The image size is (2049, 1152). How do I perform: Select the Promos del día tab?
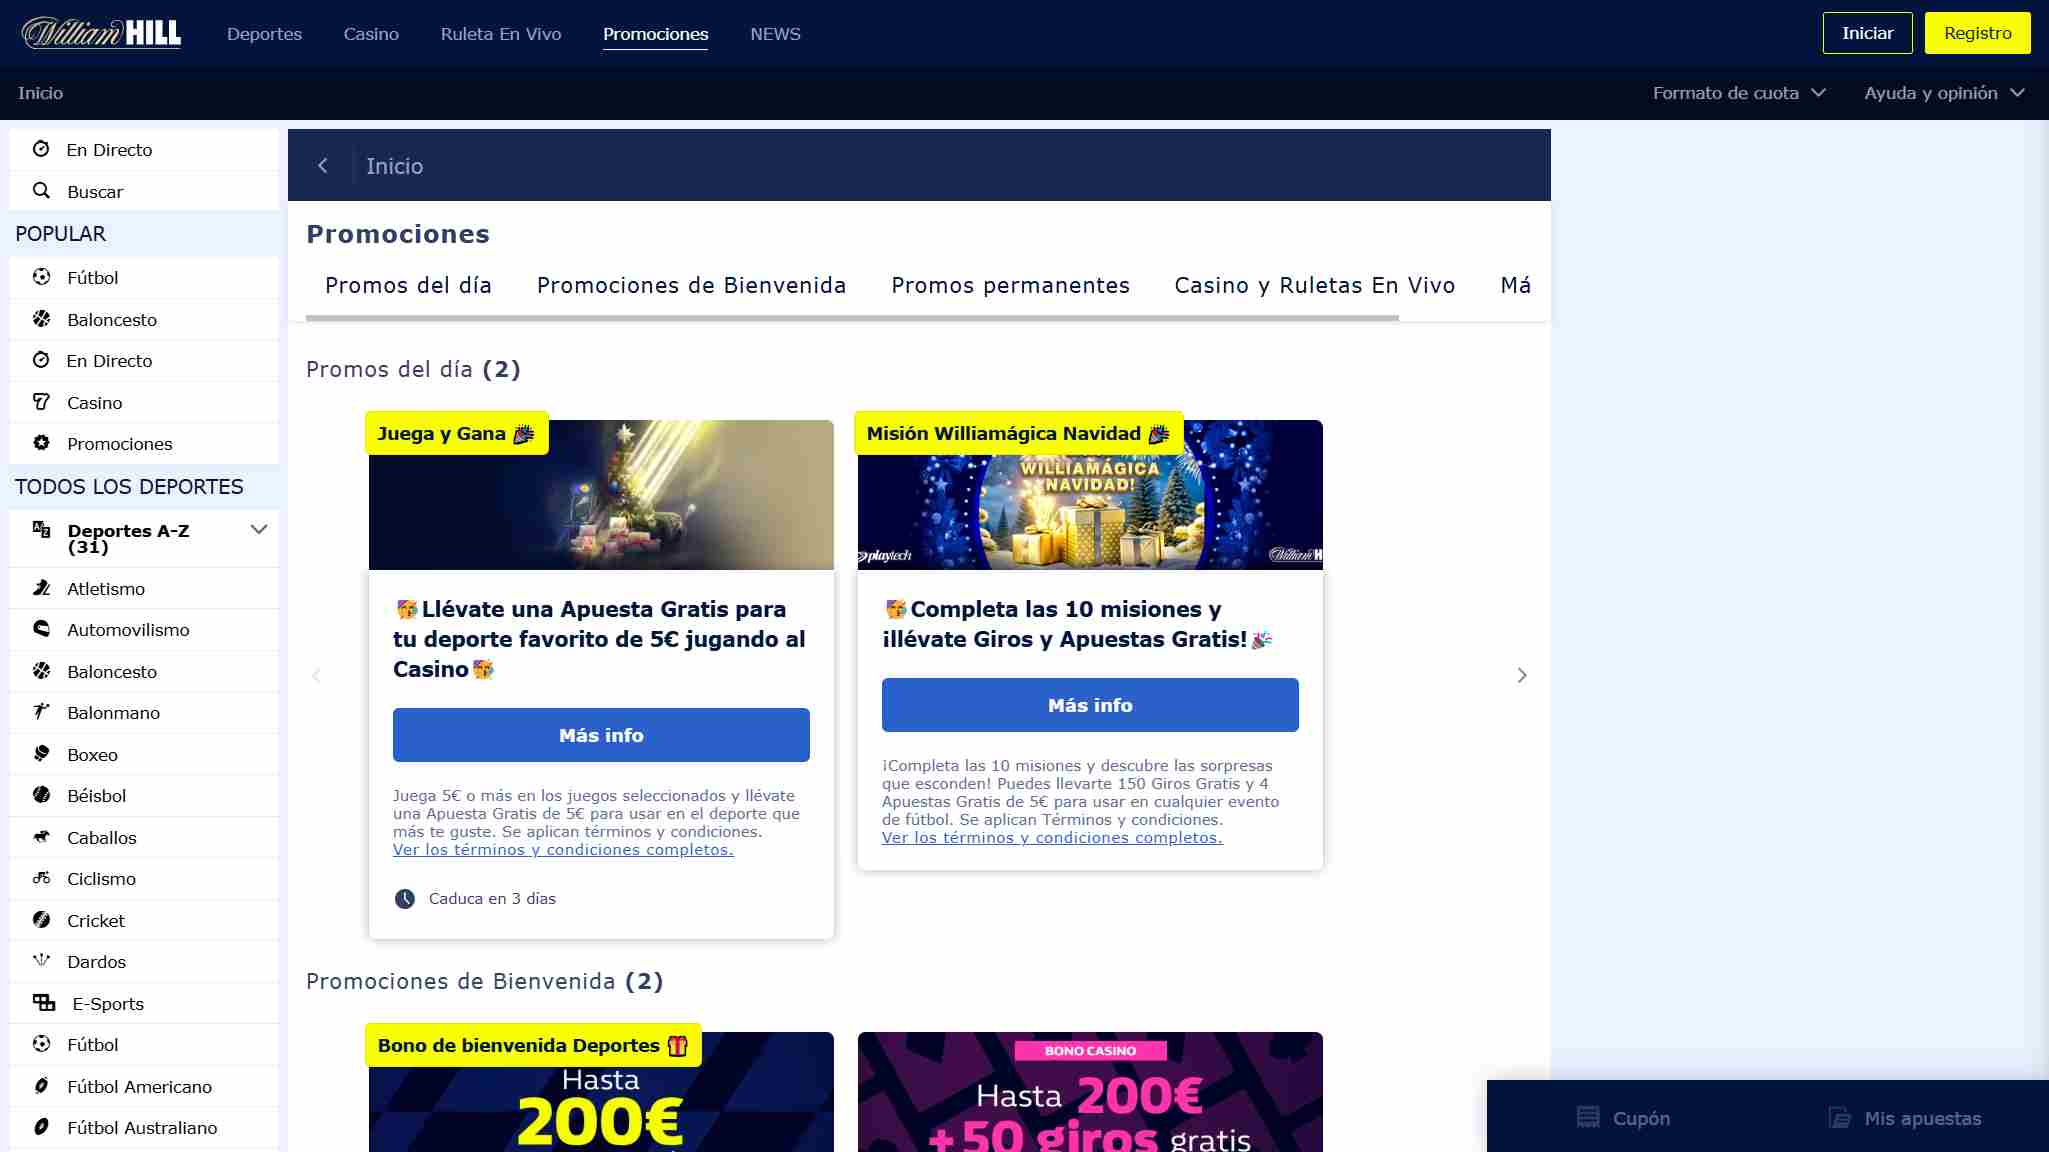(x=408, y=285)
